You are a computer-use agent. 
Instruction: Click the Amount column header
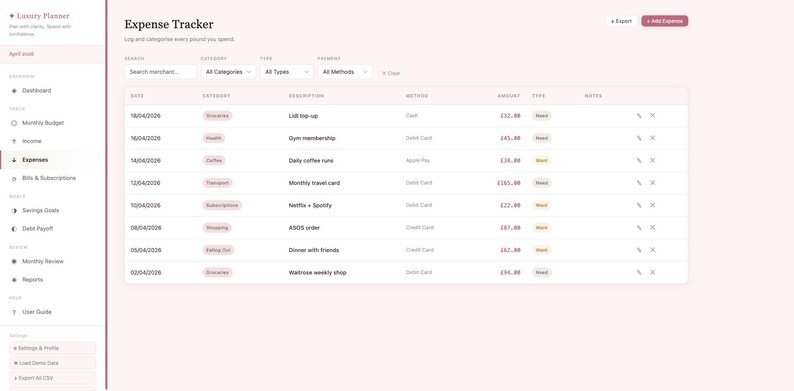click(x=509, y=96)
